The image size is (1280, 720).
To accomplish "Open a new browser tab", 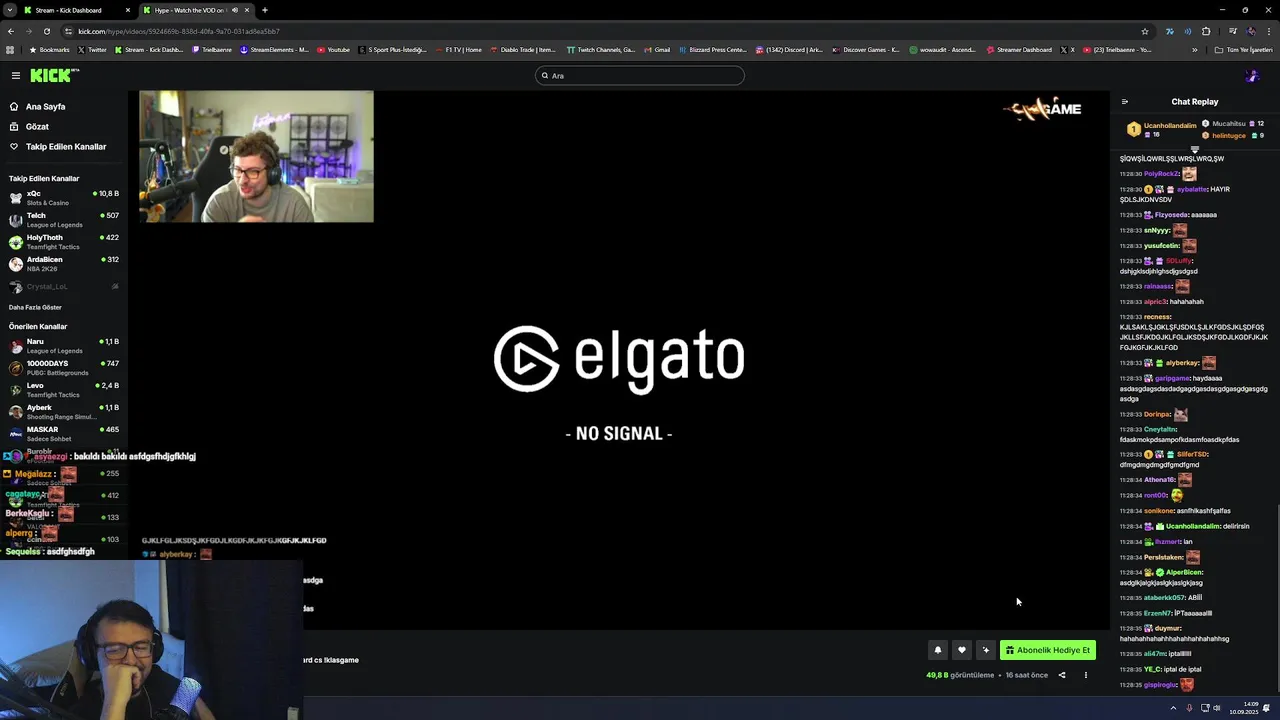I will [x=264, y=10].
